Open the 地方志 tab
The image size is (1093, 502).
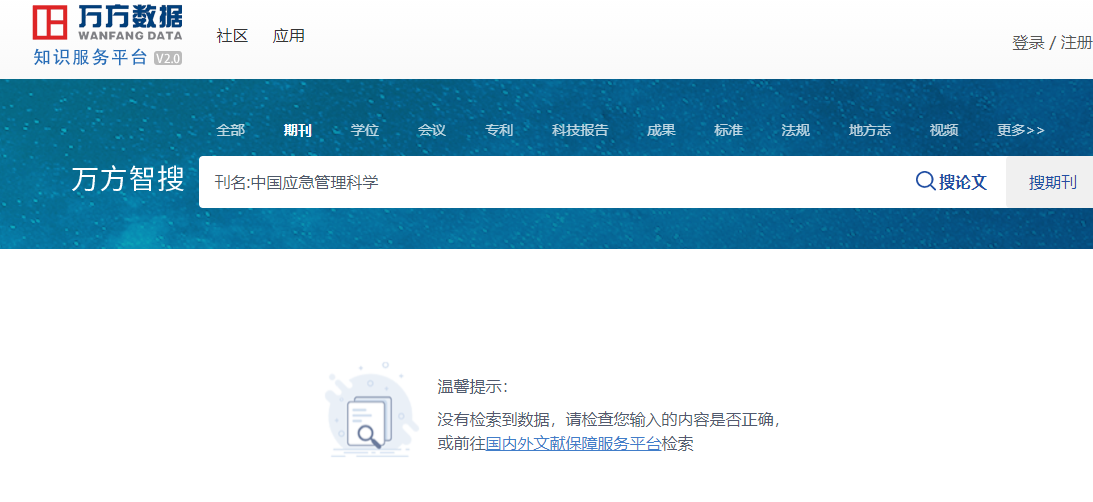pyautogui.click(x=869, y=130)
